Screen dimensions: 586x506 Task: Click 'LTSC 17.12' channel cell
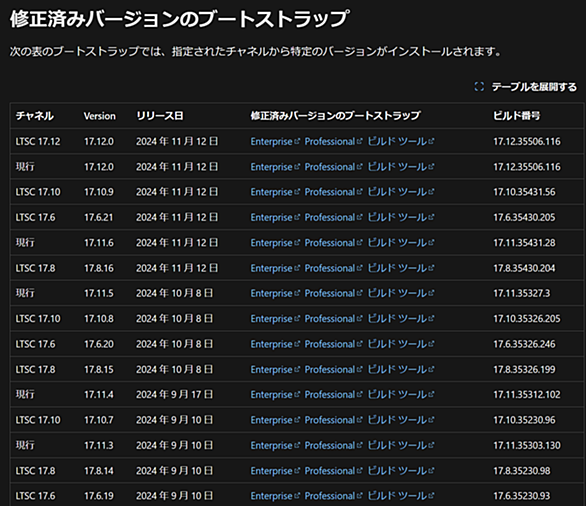(x=38, y=142)
